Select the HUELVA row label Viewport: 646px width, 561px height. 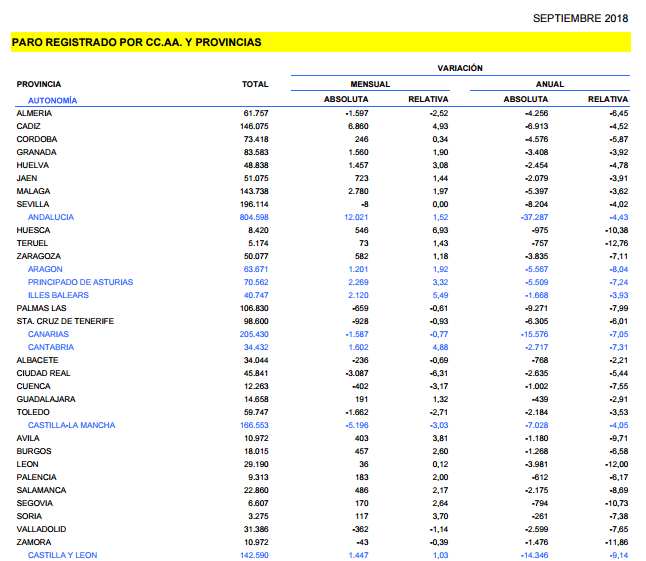click(x=33, y=165)
